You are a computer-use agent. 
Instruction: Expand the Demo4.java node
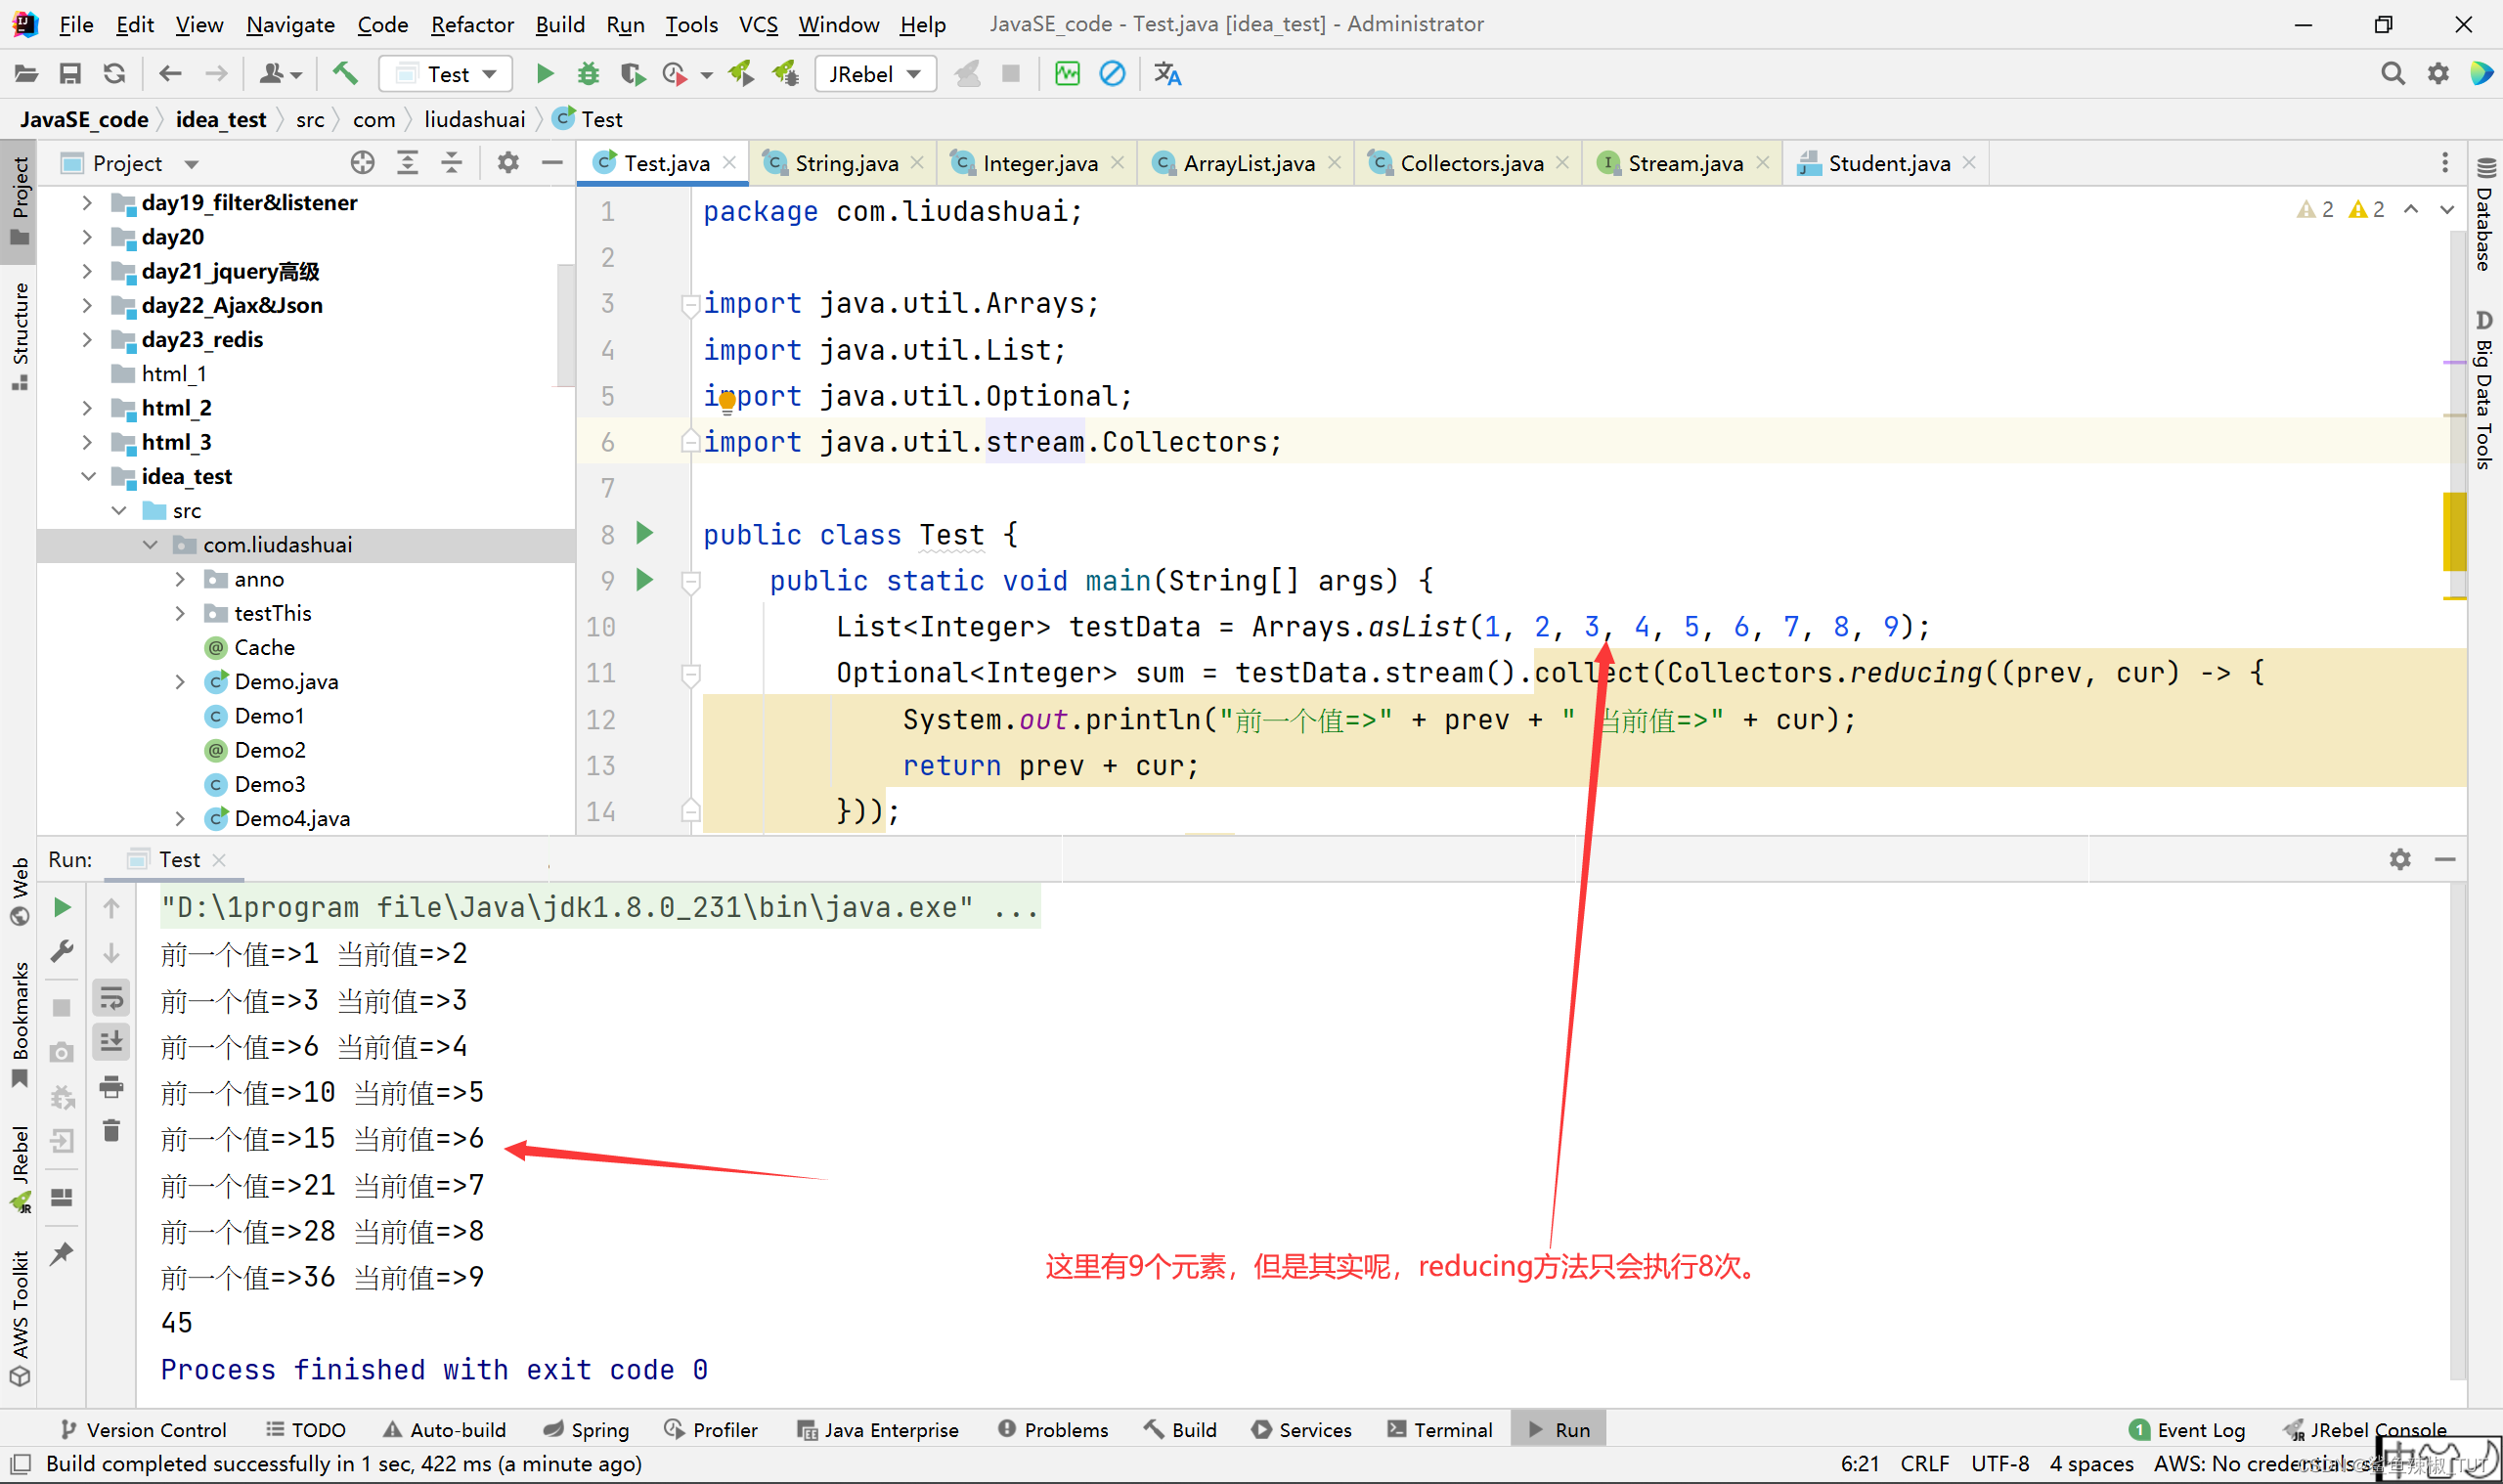click(180, 819)
